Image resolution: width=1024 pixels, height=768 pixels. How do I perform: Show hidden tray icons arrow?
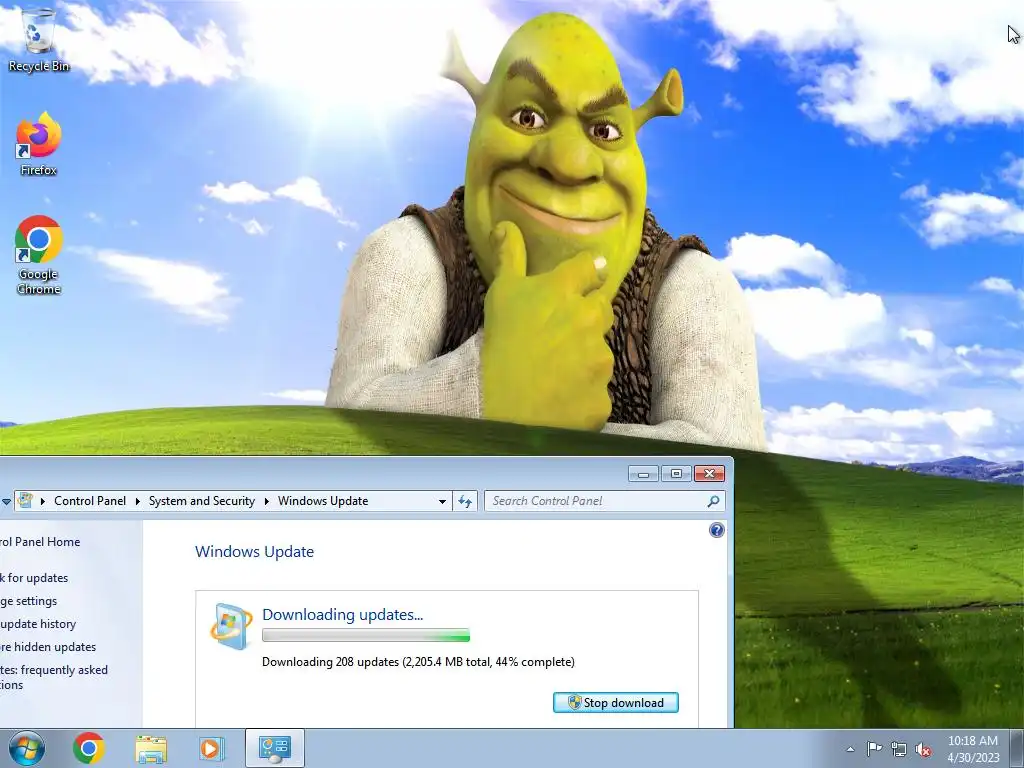coord(850,749)
